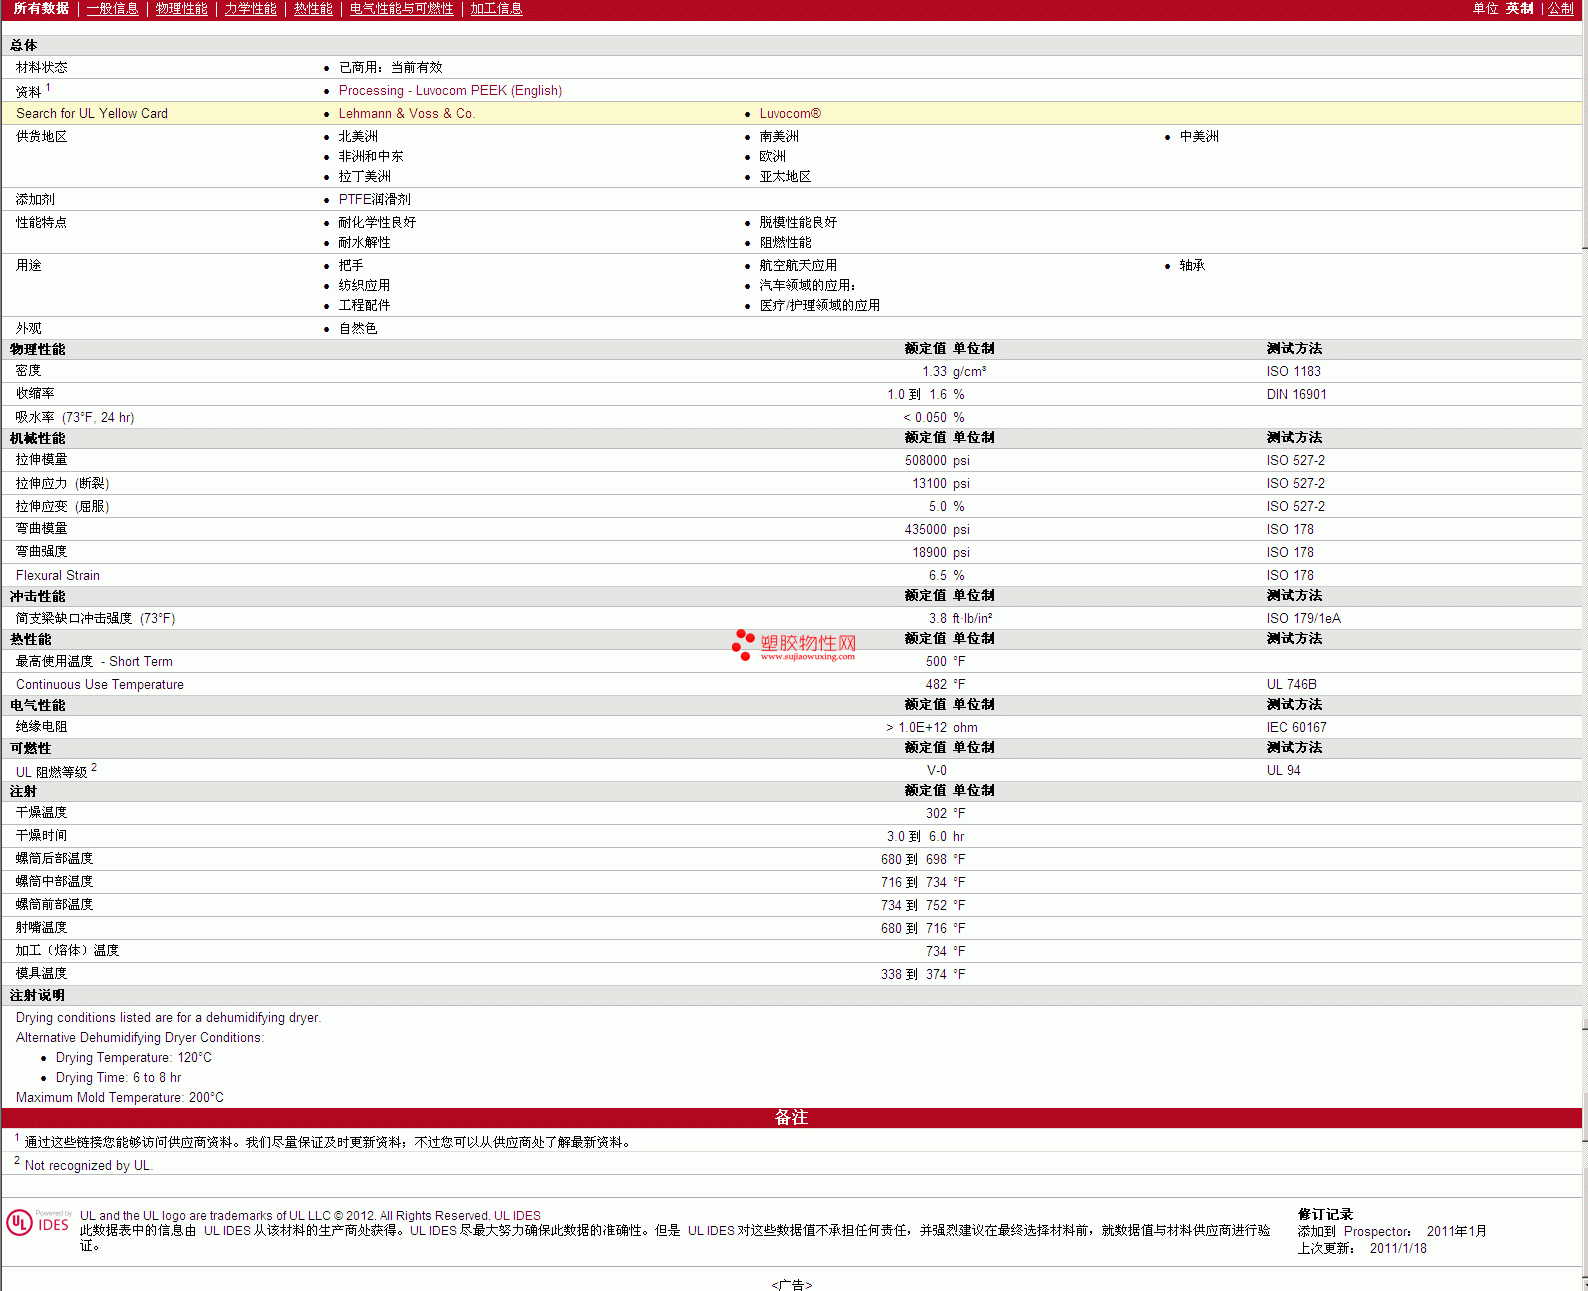Click the 模具温度 parameter
This screenshot has width=1588, height=1291.
(41, 974)
